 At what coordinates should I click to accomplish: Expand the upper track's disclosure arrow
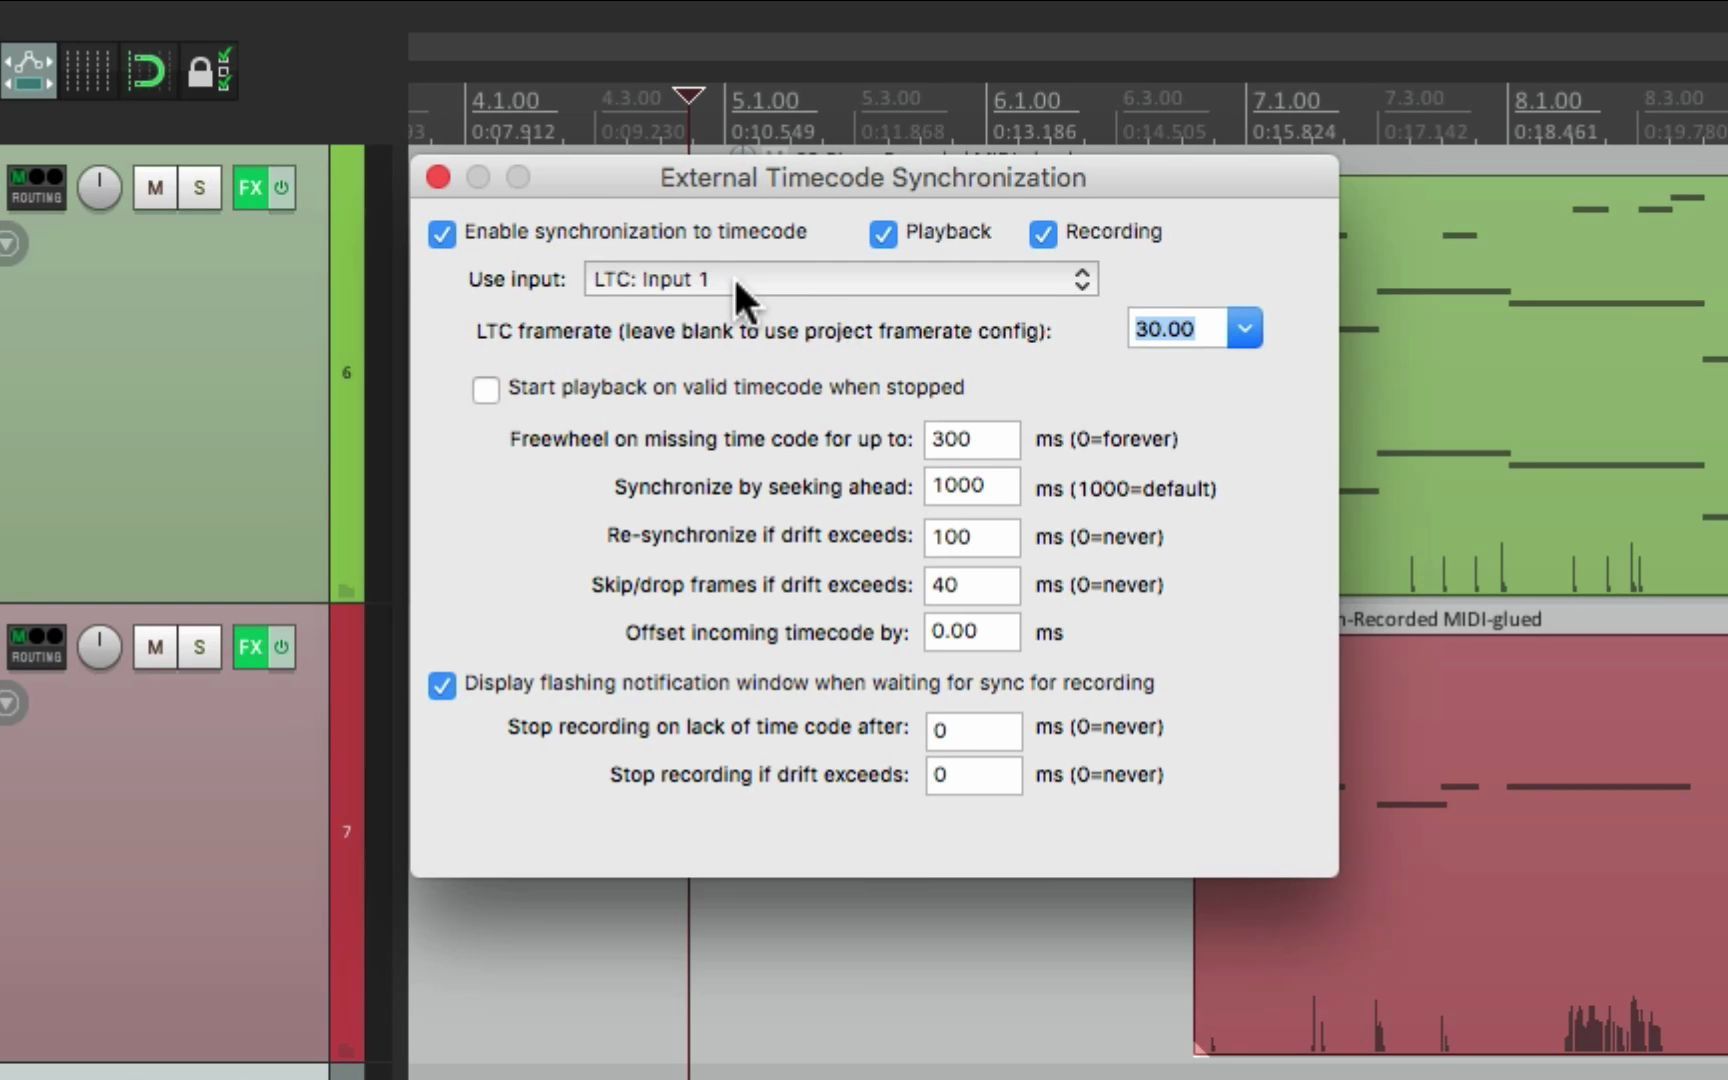10,243
